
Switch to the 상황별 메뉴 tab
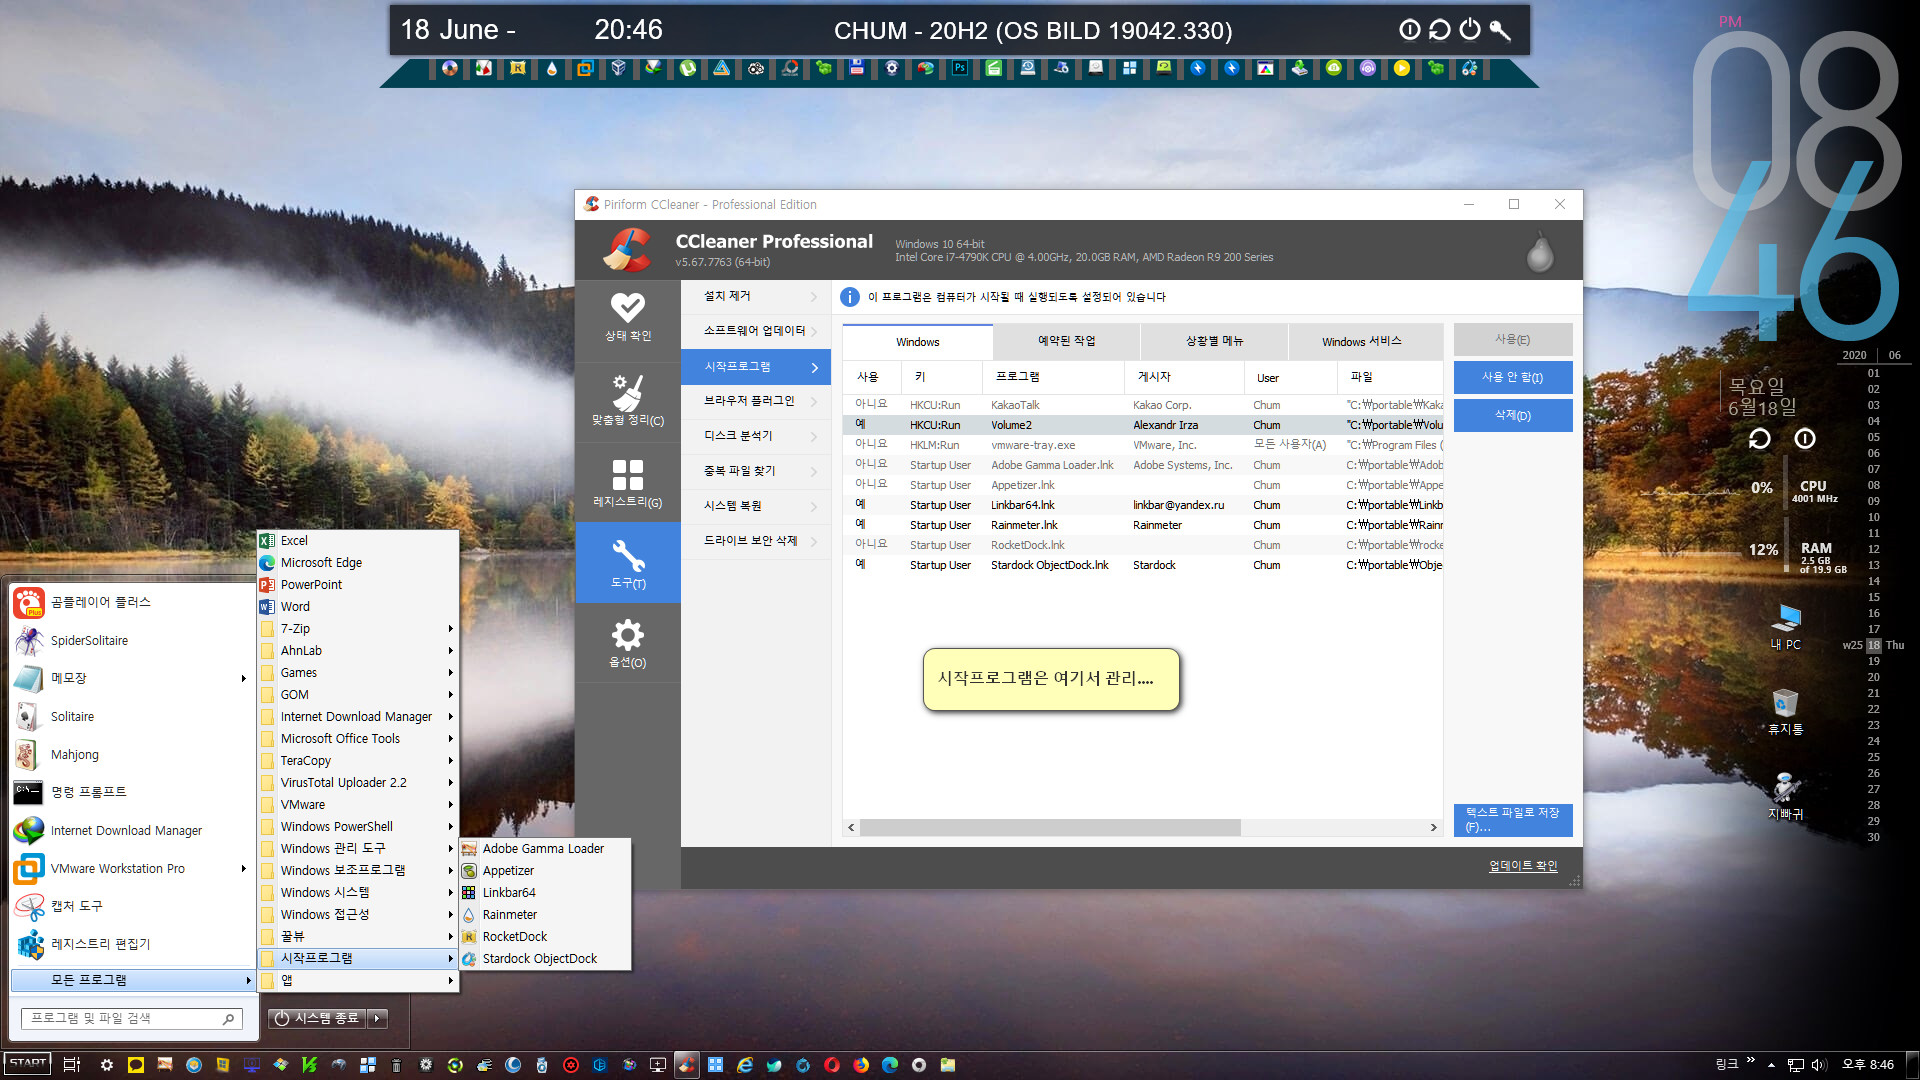click(x=1214, y=341)
